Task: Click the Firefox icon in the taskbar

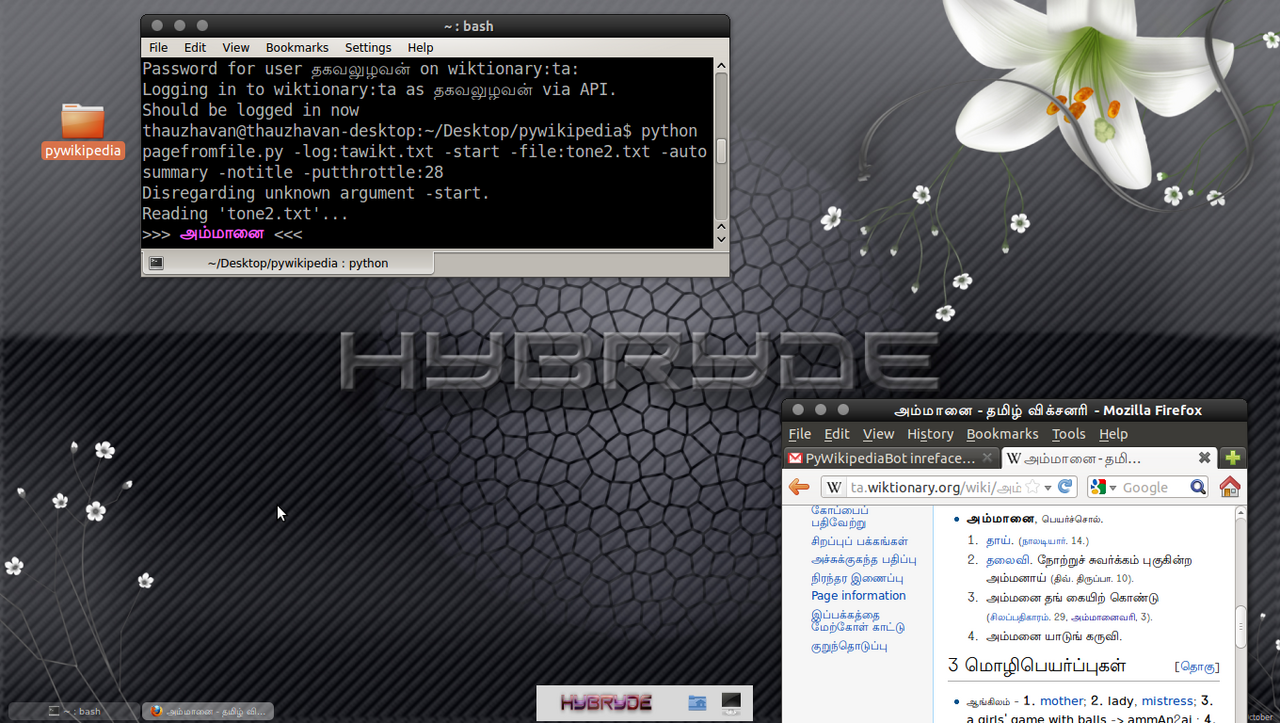Action: coord(156,711)
